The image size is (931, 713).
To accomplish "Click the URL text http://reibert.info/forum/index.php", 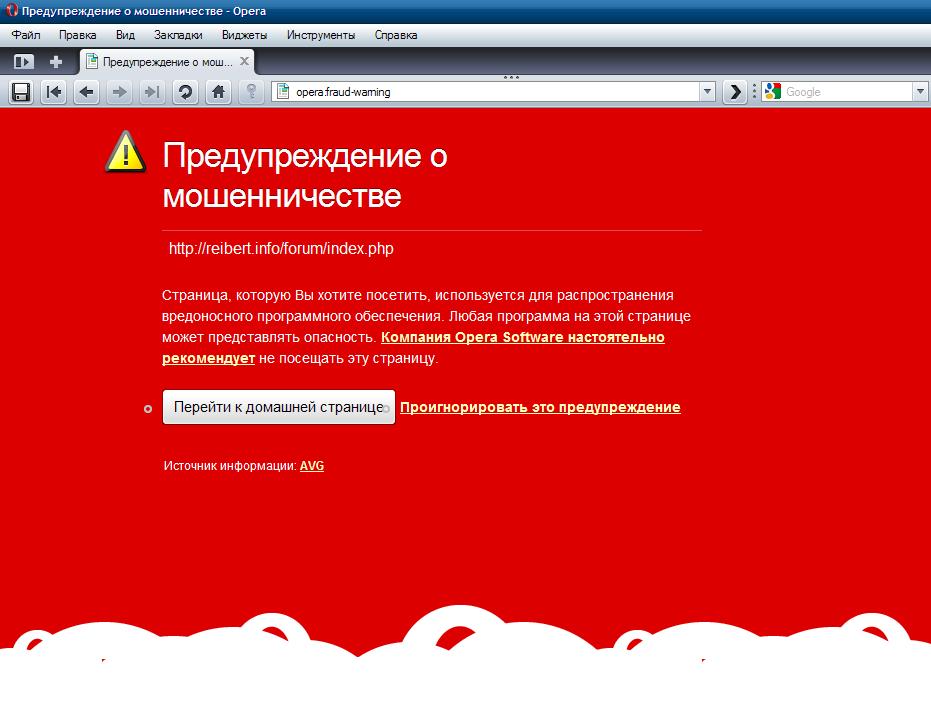I will click(x=281, y=249).
